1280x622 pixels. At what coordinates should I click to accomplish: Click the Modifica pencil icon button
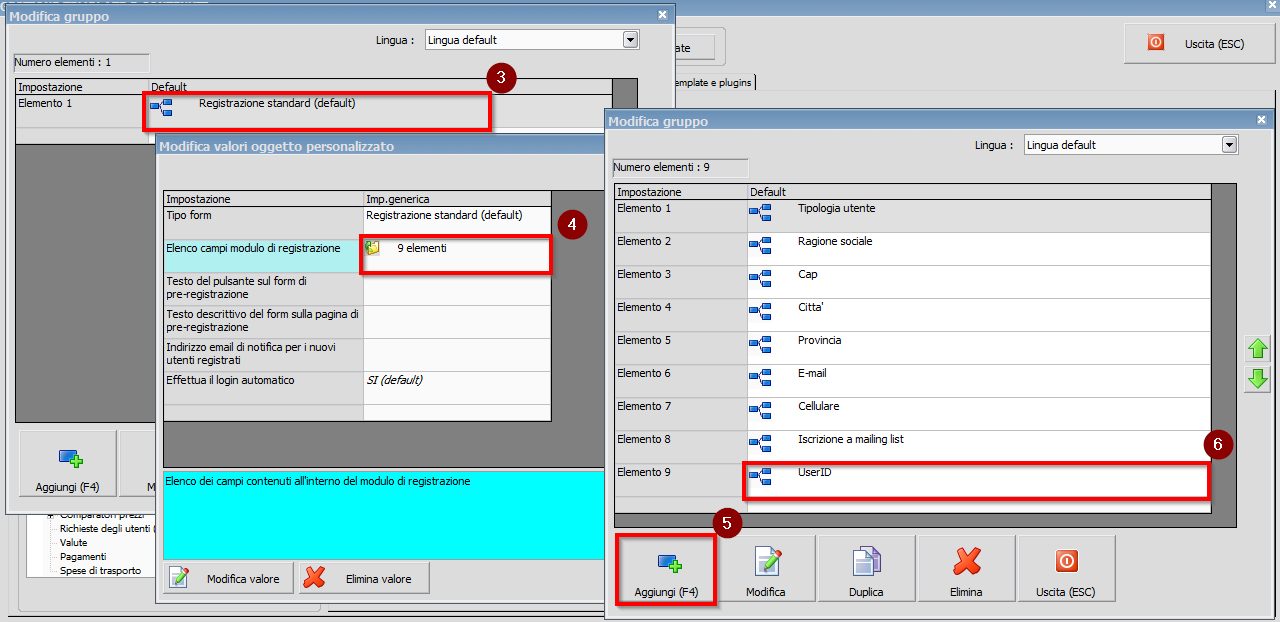pyautogui.click(x=766, y=570)
